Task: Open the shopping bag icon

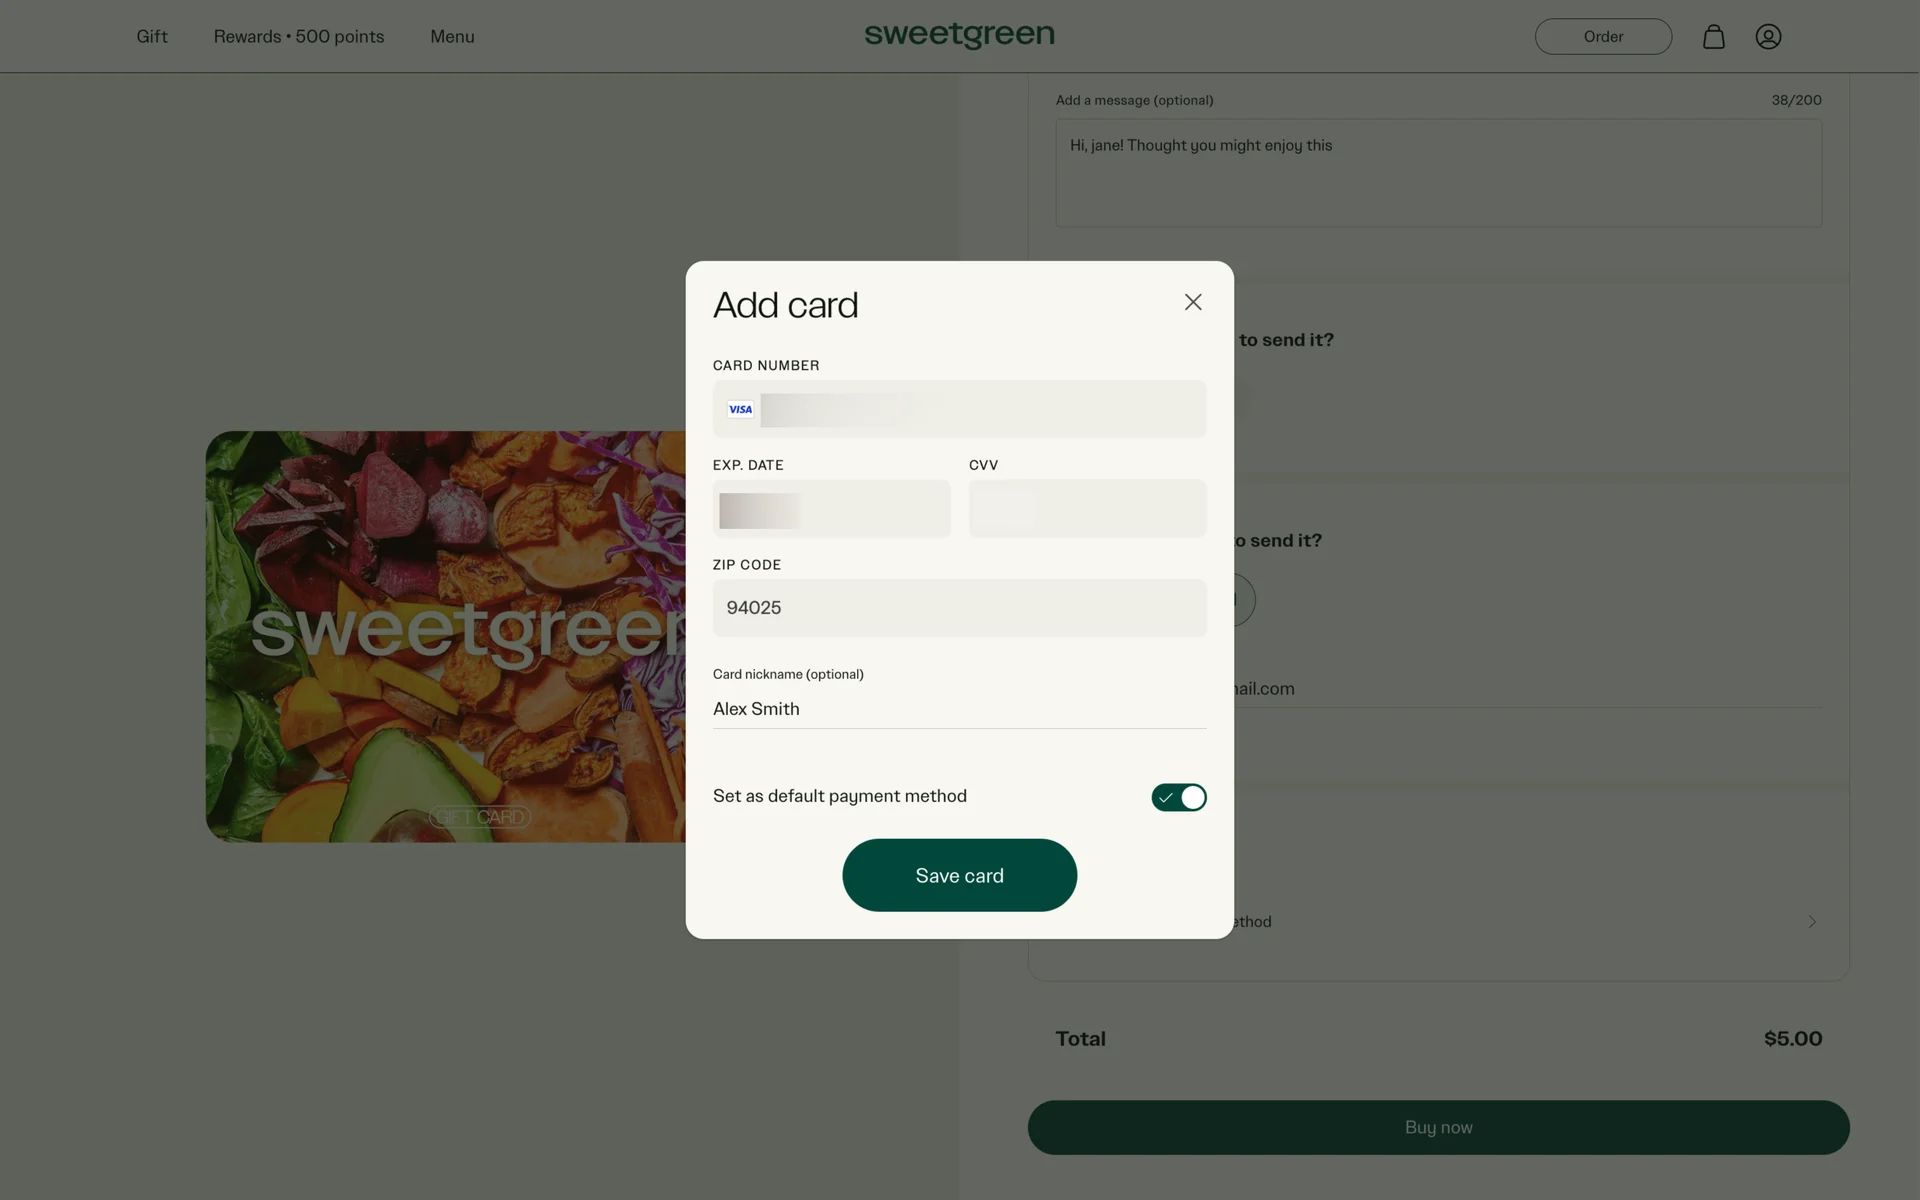Action: tap(1713, 37)
